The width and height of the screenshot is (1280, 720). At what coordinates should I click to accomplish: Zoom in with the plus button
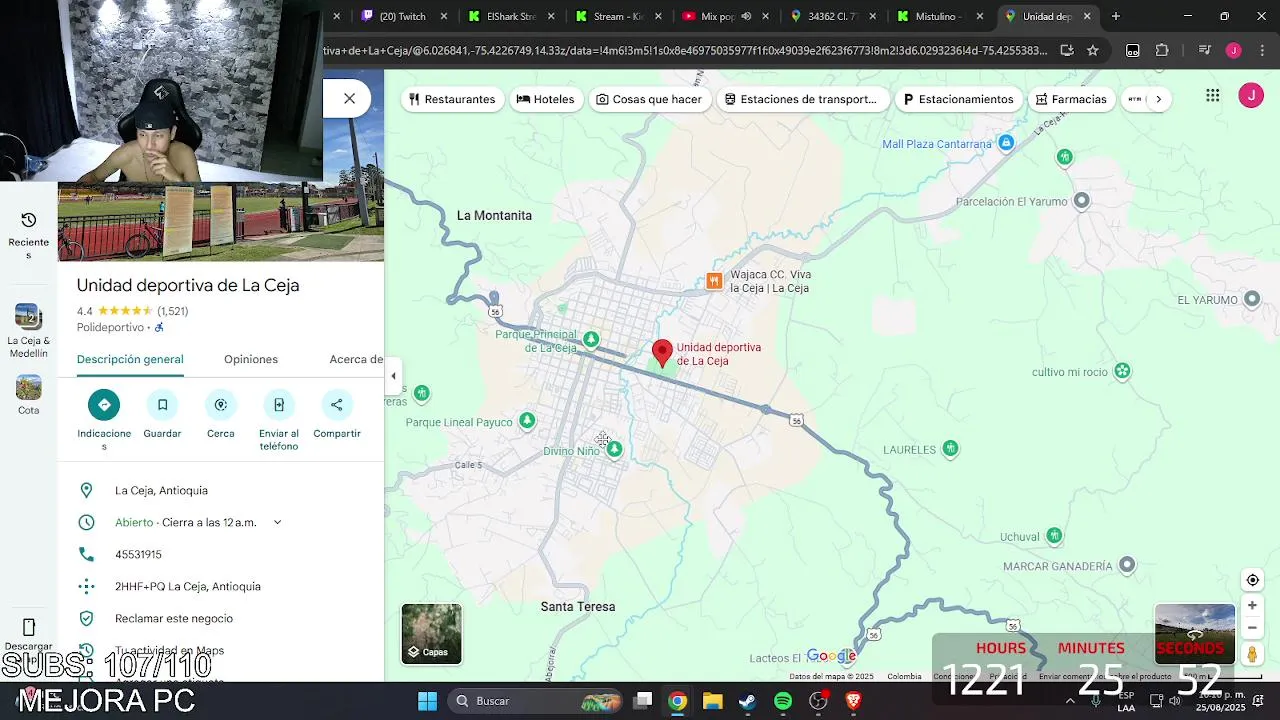tap(1252, 606)
